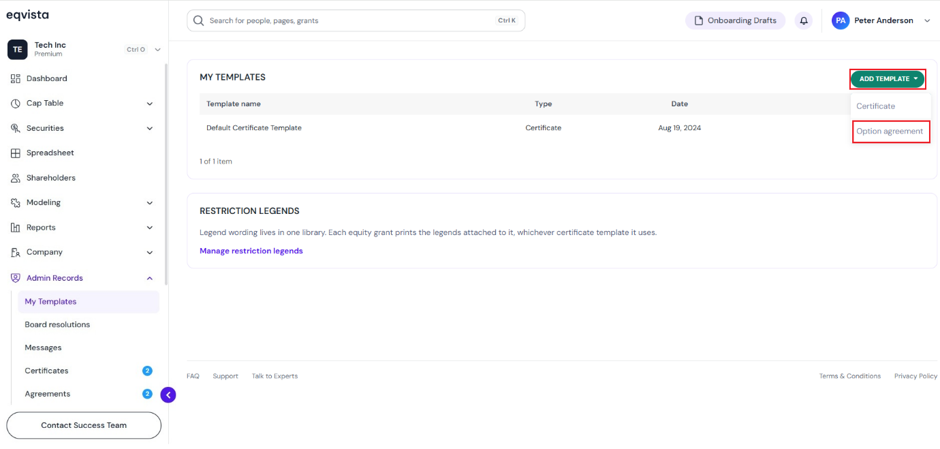Viewport: 940px width, 449px height.
Task: Open Shareholders page
Action: click(x=51, y=178)
